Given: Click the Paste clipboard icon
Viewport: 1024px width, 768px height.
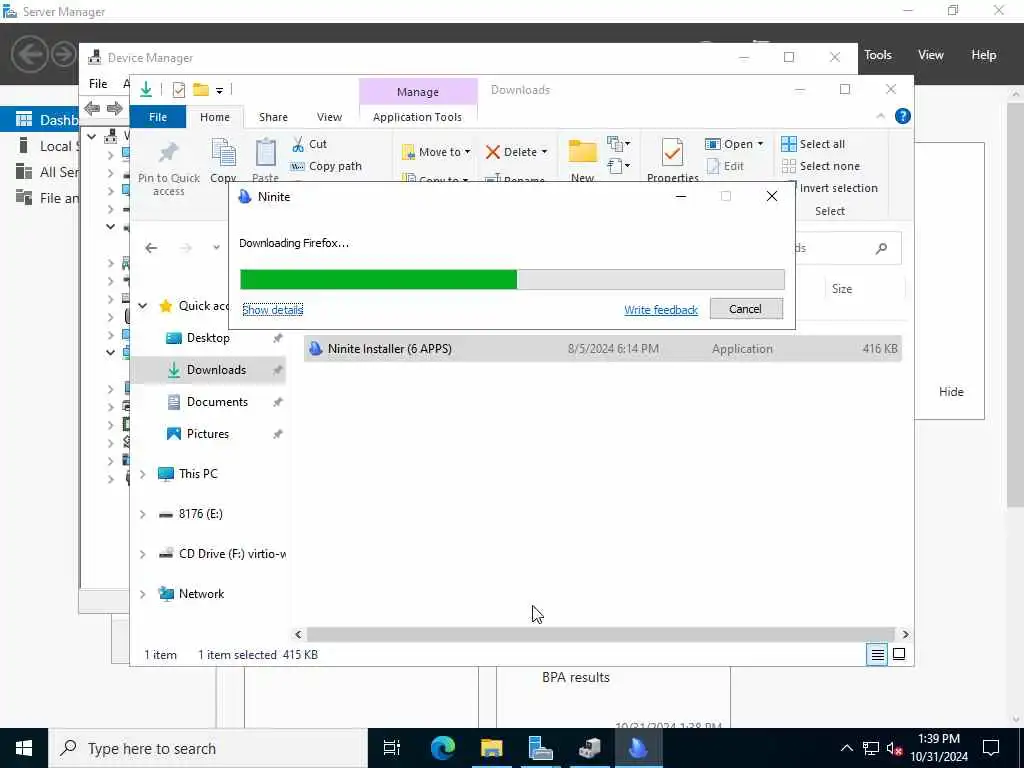Looking at the screenshot, I should click(x=266, y=153).
